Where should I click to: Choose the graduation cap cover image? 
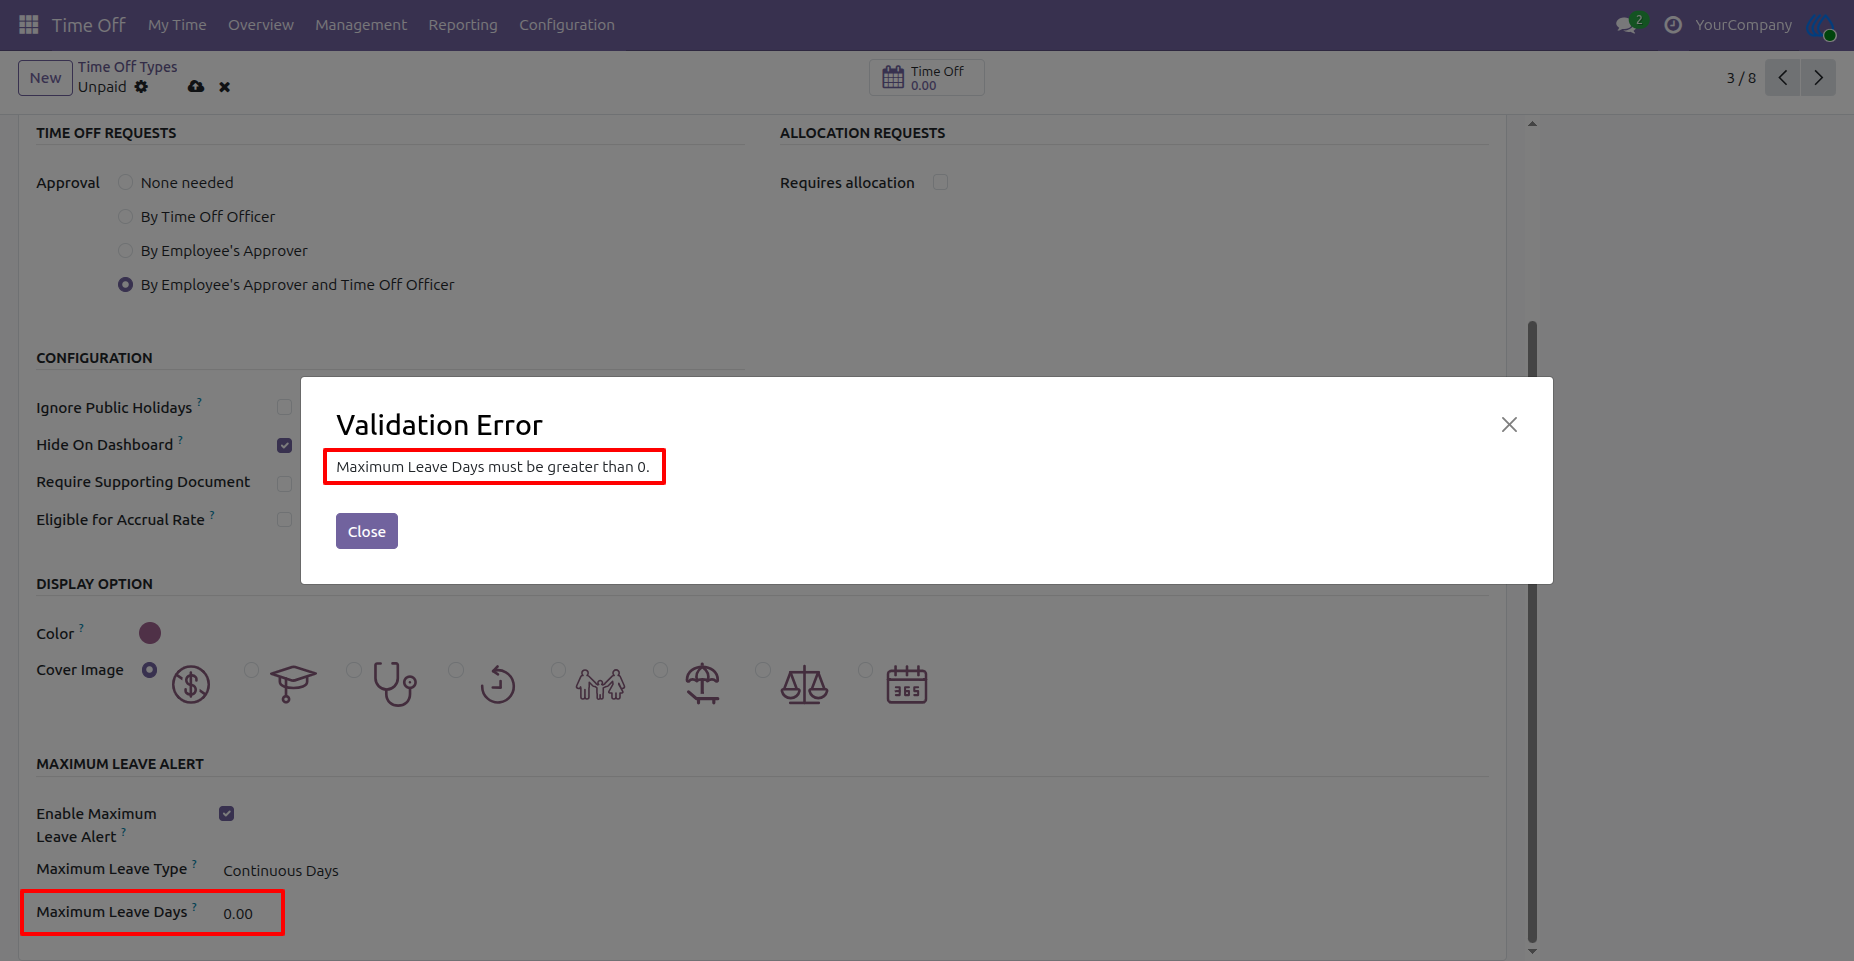pos(293,685)
